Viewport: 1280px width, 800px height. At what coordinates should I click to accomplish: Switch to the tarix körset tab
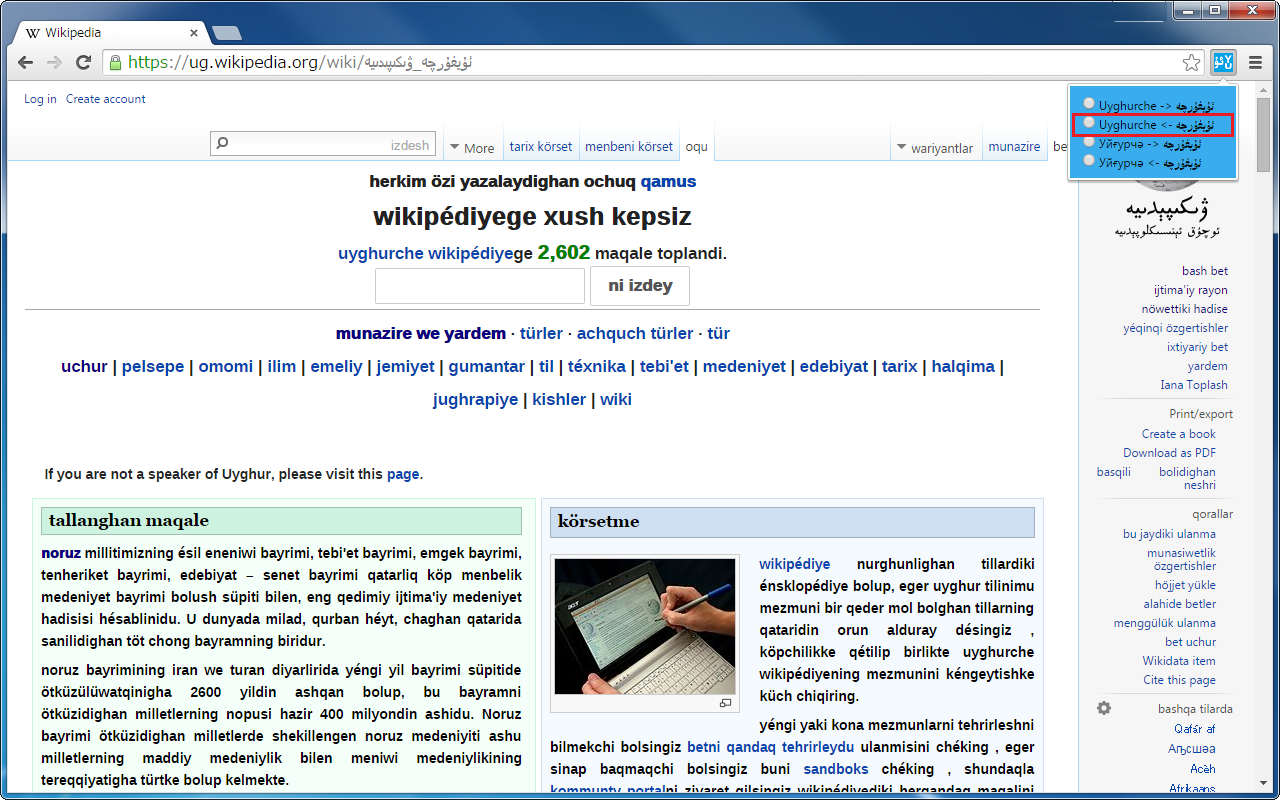tap(540, 147)
